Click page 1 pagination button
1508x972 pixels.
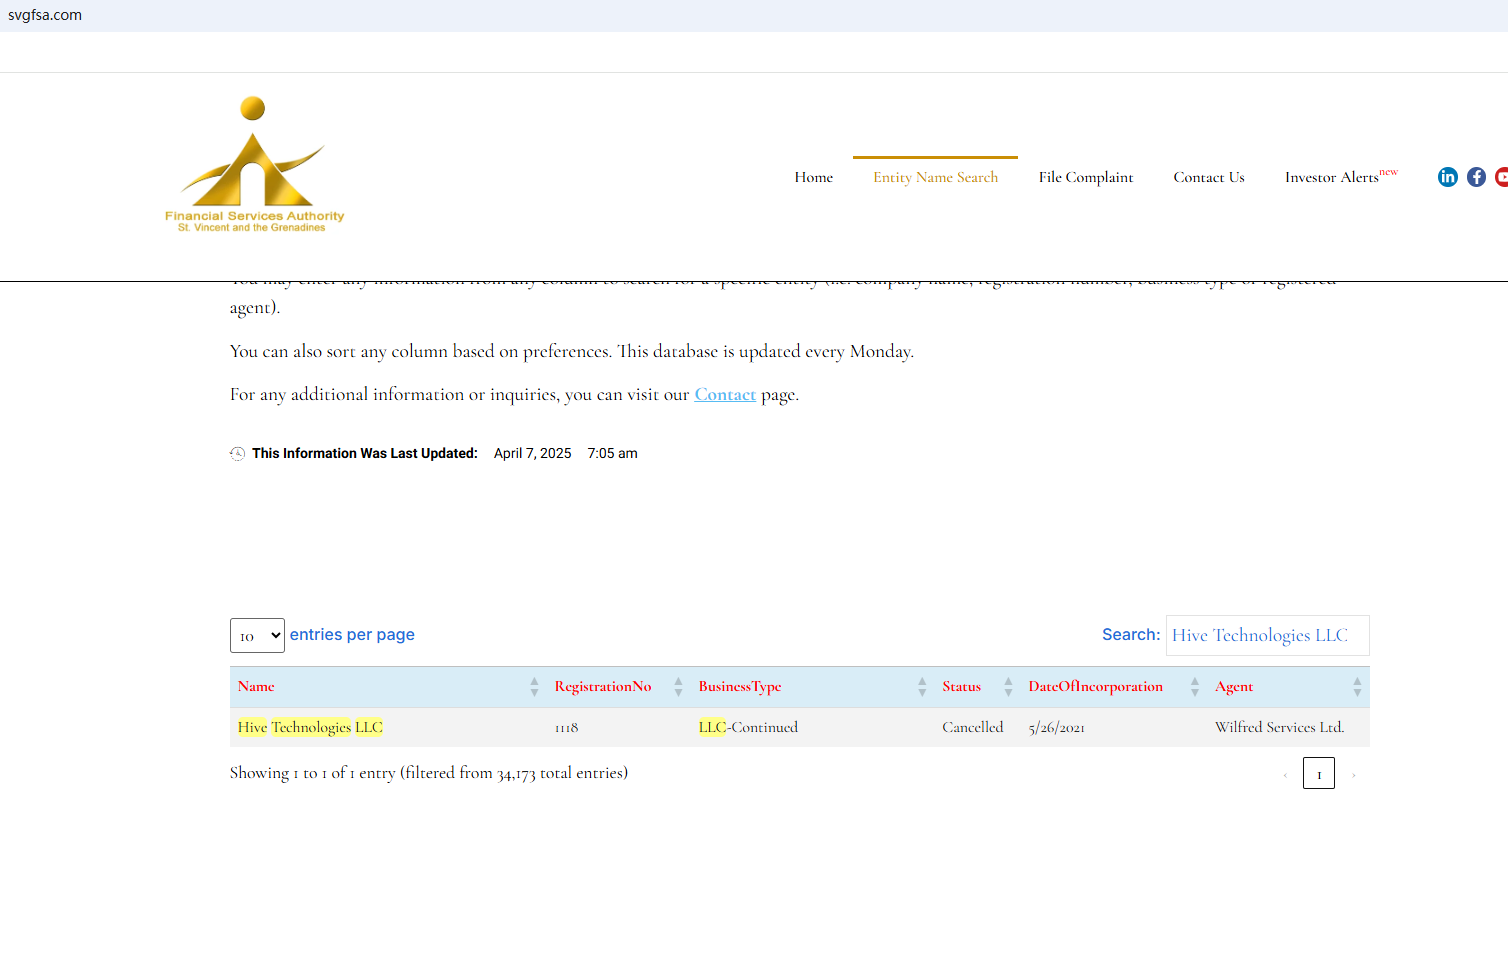click(1318, 773)
